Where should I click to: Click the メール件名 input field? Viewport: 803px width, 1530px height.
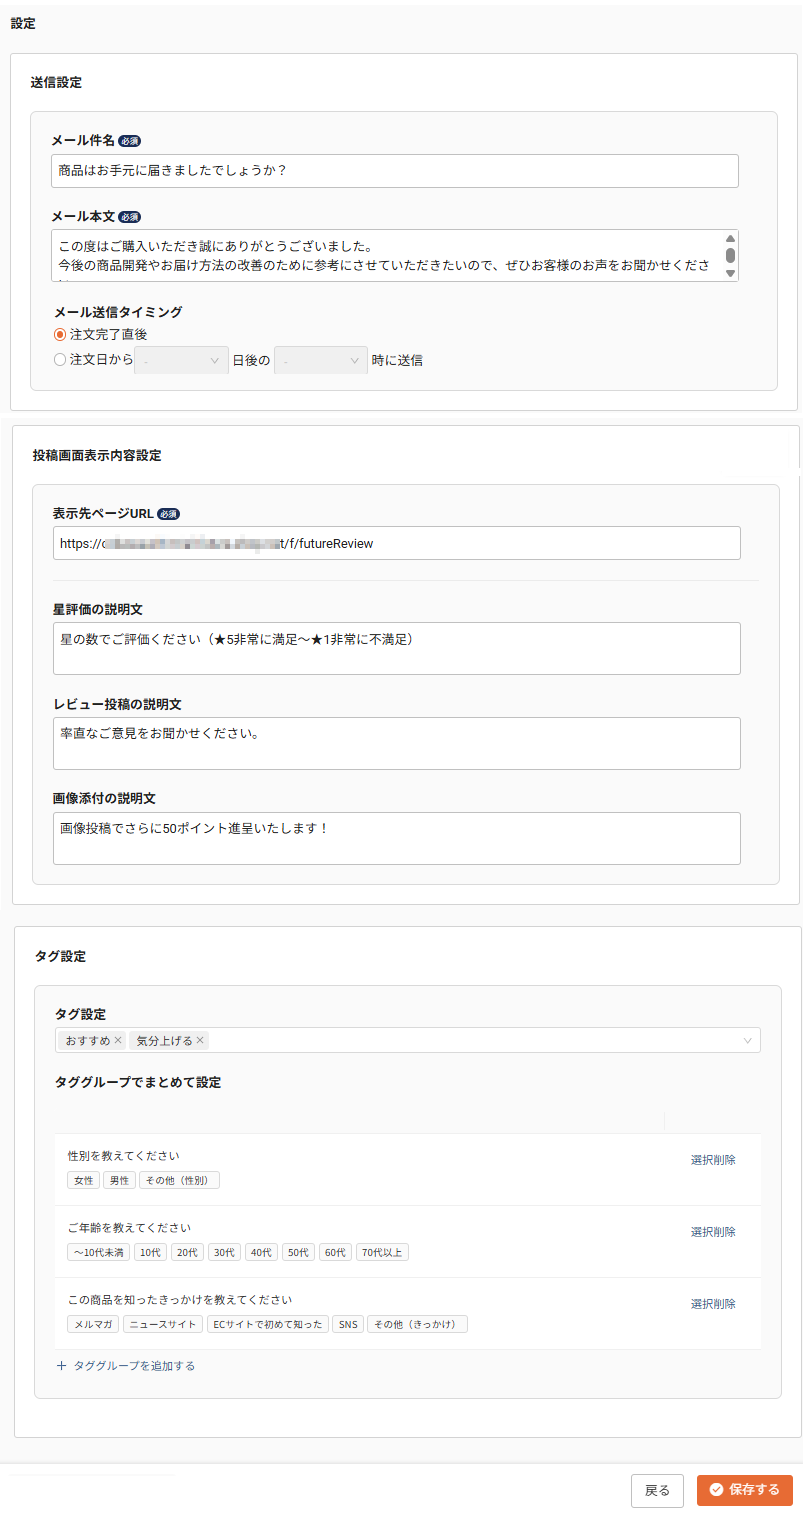396,170
